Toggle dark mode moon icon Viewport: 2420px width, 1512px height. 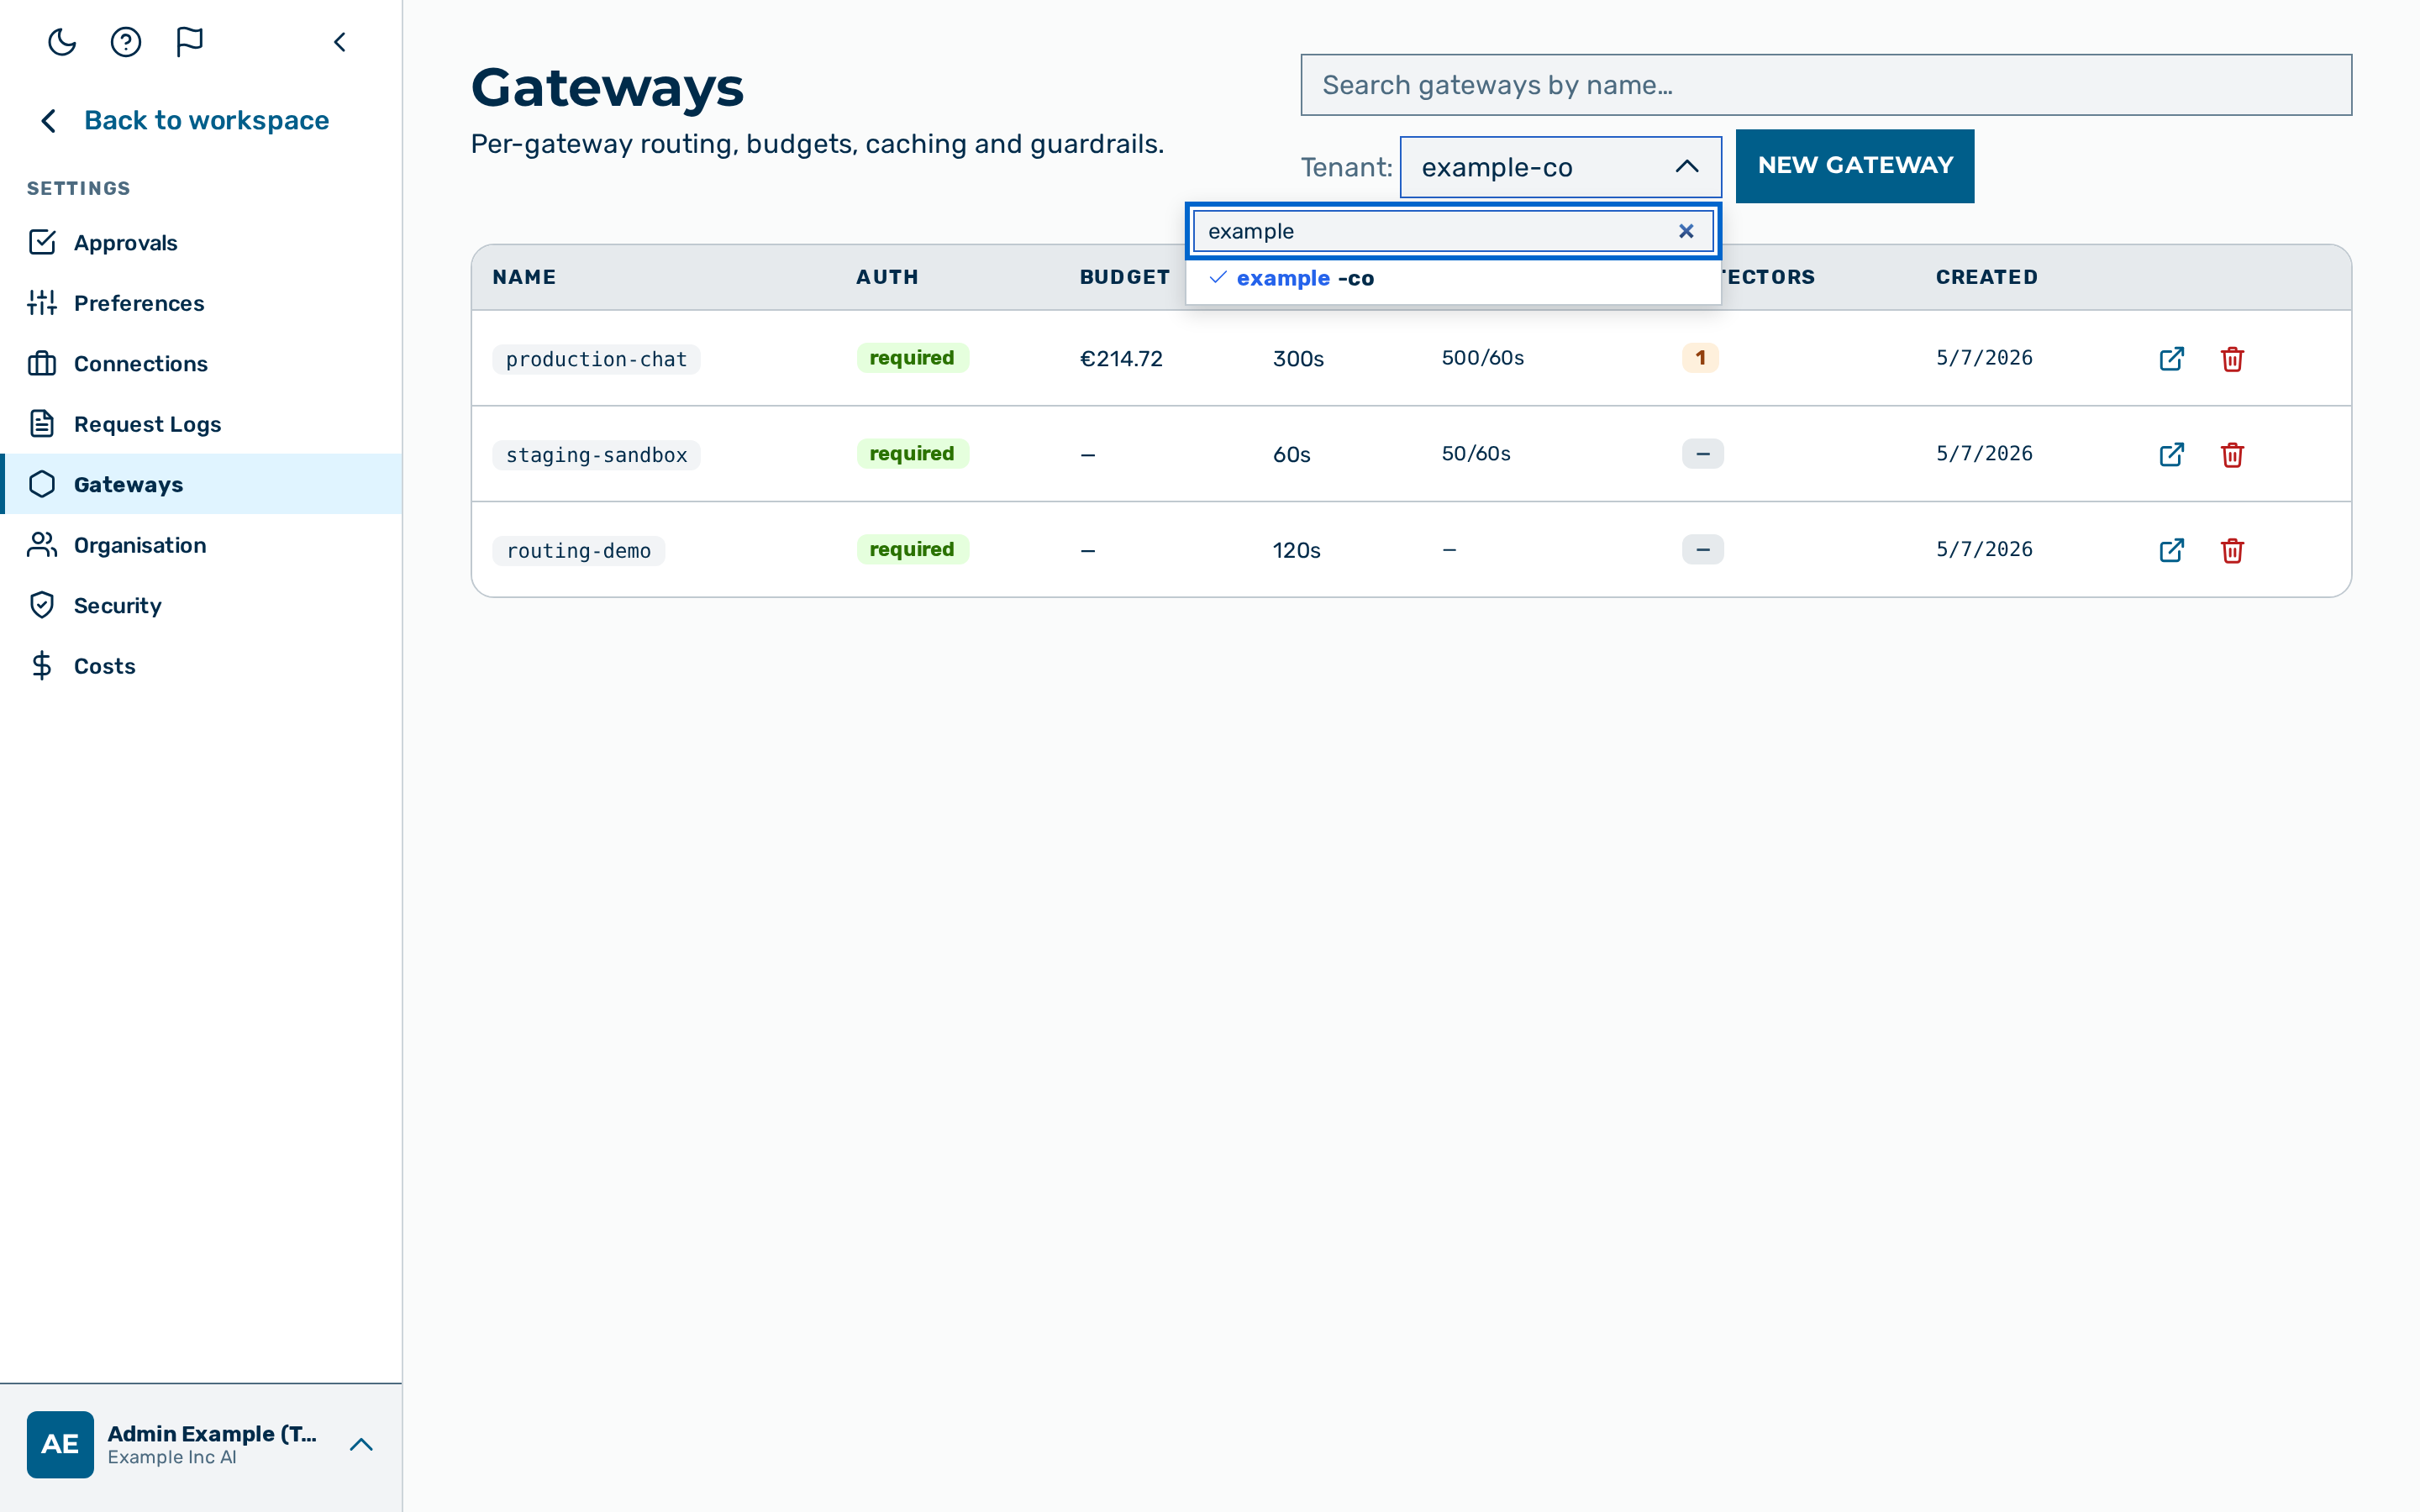(62, 42)
